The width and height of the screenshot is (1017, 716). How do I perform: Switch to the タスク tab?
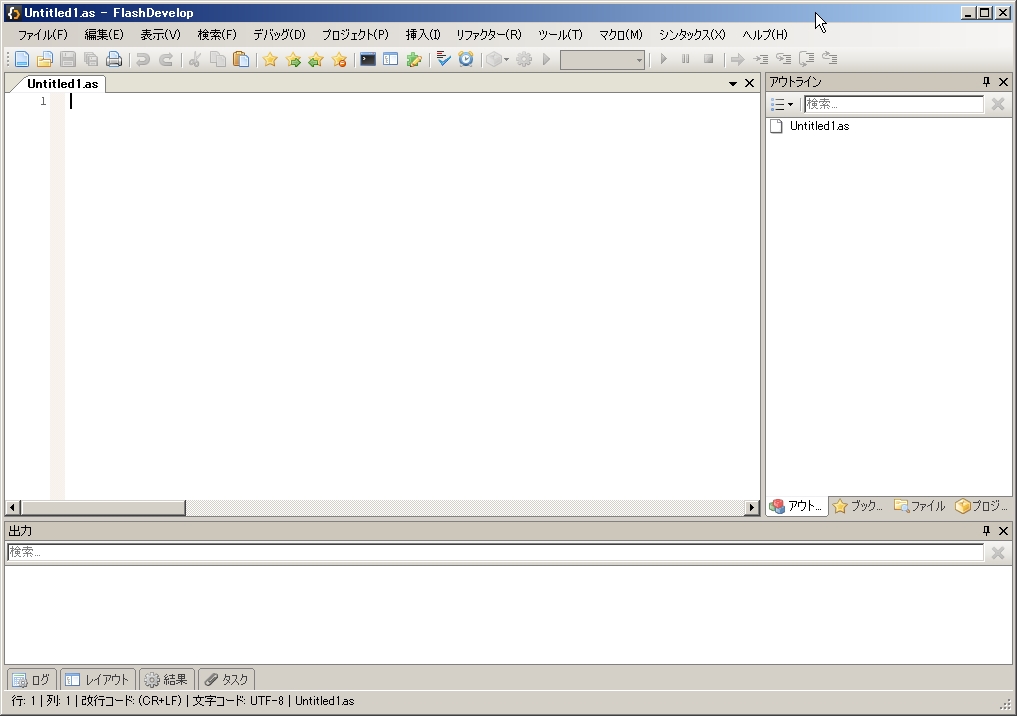point(226,680)
